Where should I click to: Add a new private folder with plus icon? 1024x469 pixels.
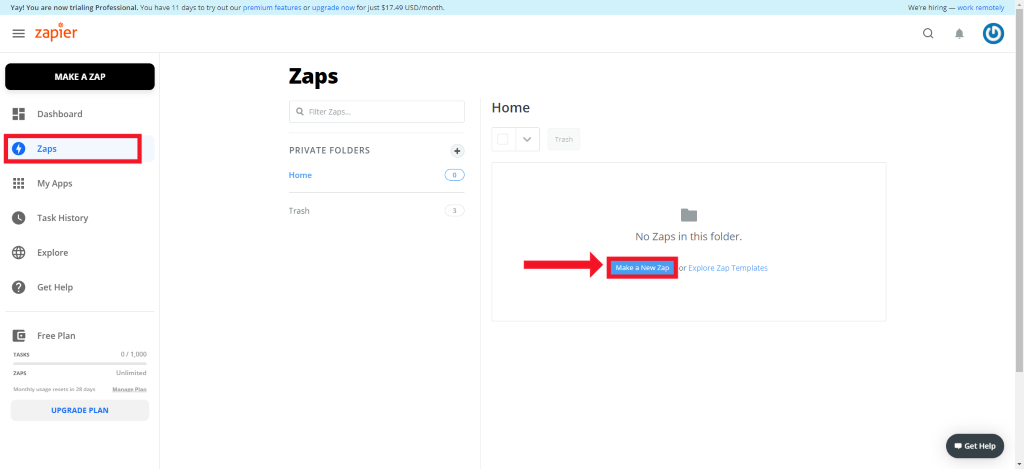(457, 152)
